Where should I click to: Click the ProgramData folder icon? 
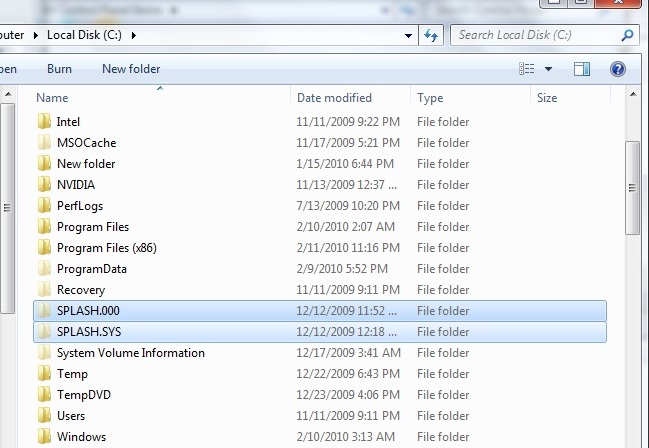[44, 269]
